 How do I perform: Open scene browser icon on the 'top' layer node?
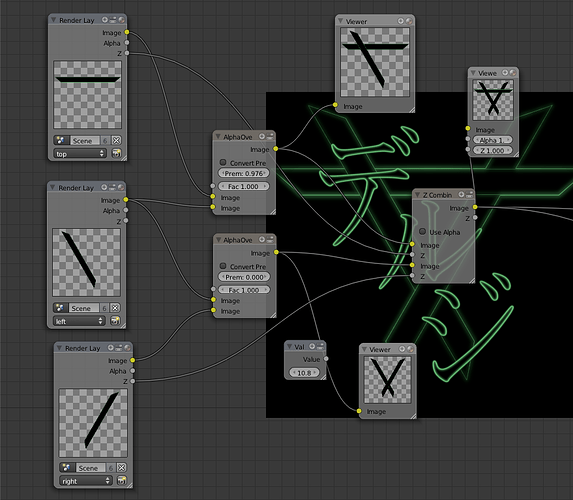(61, 140)
